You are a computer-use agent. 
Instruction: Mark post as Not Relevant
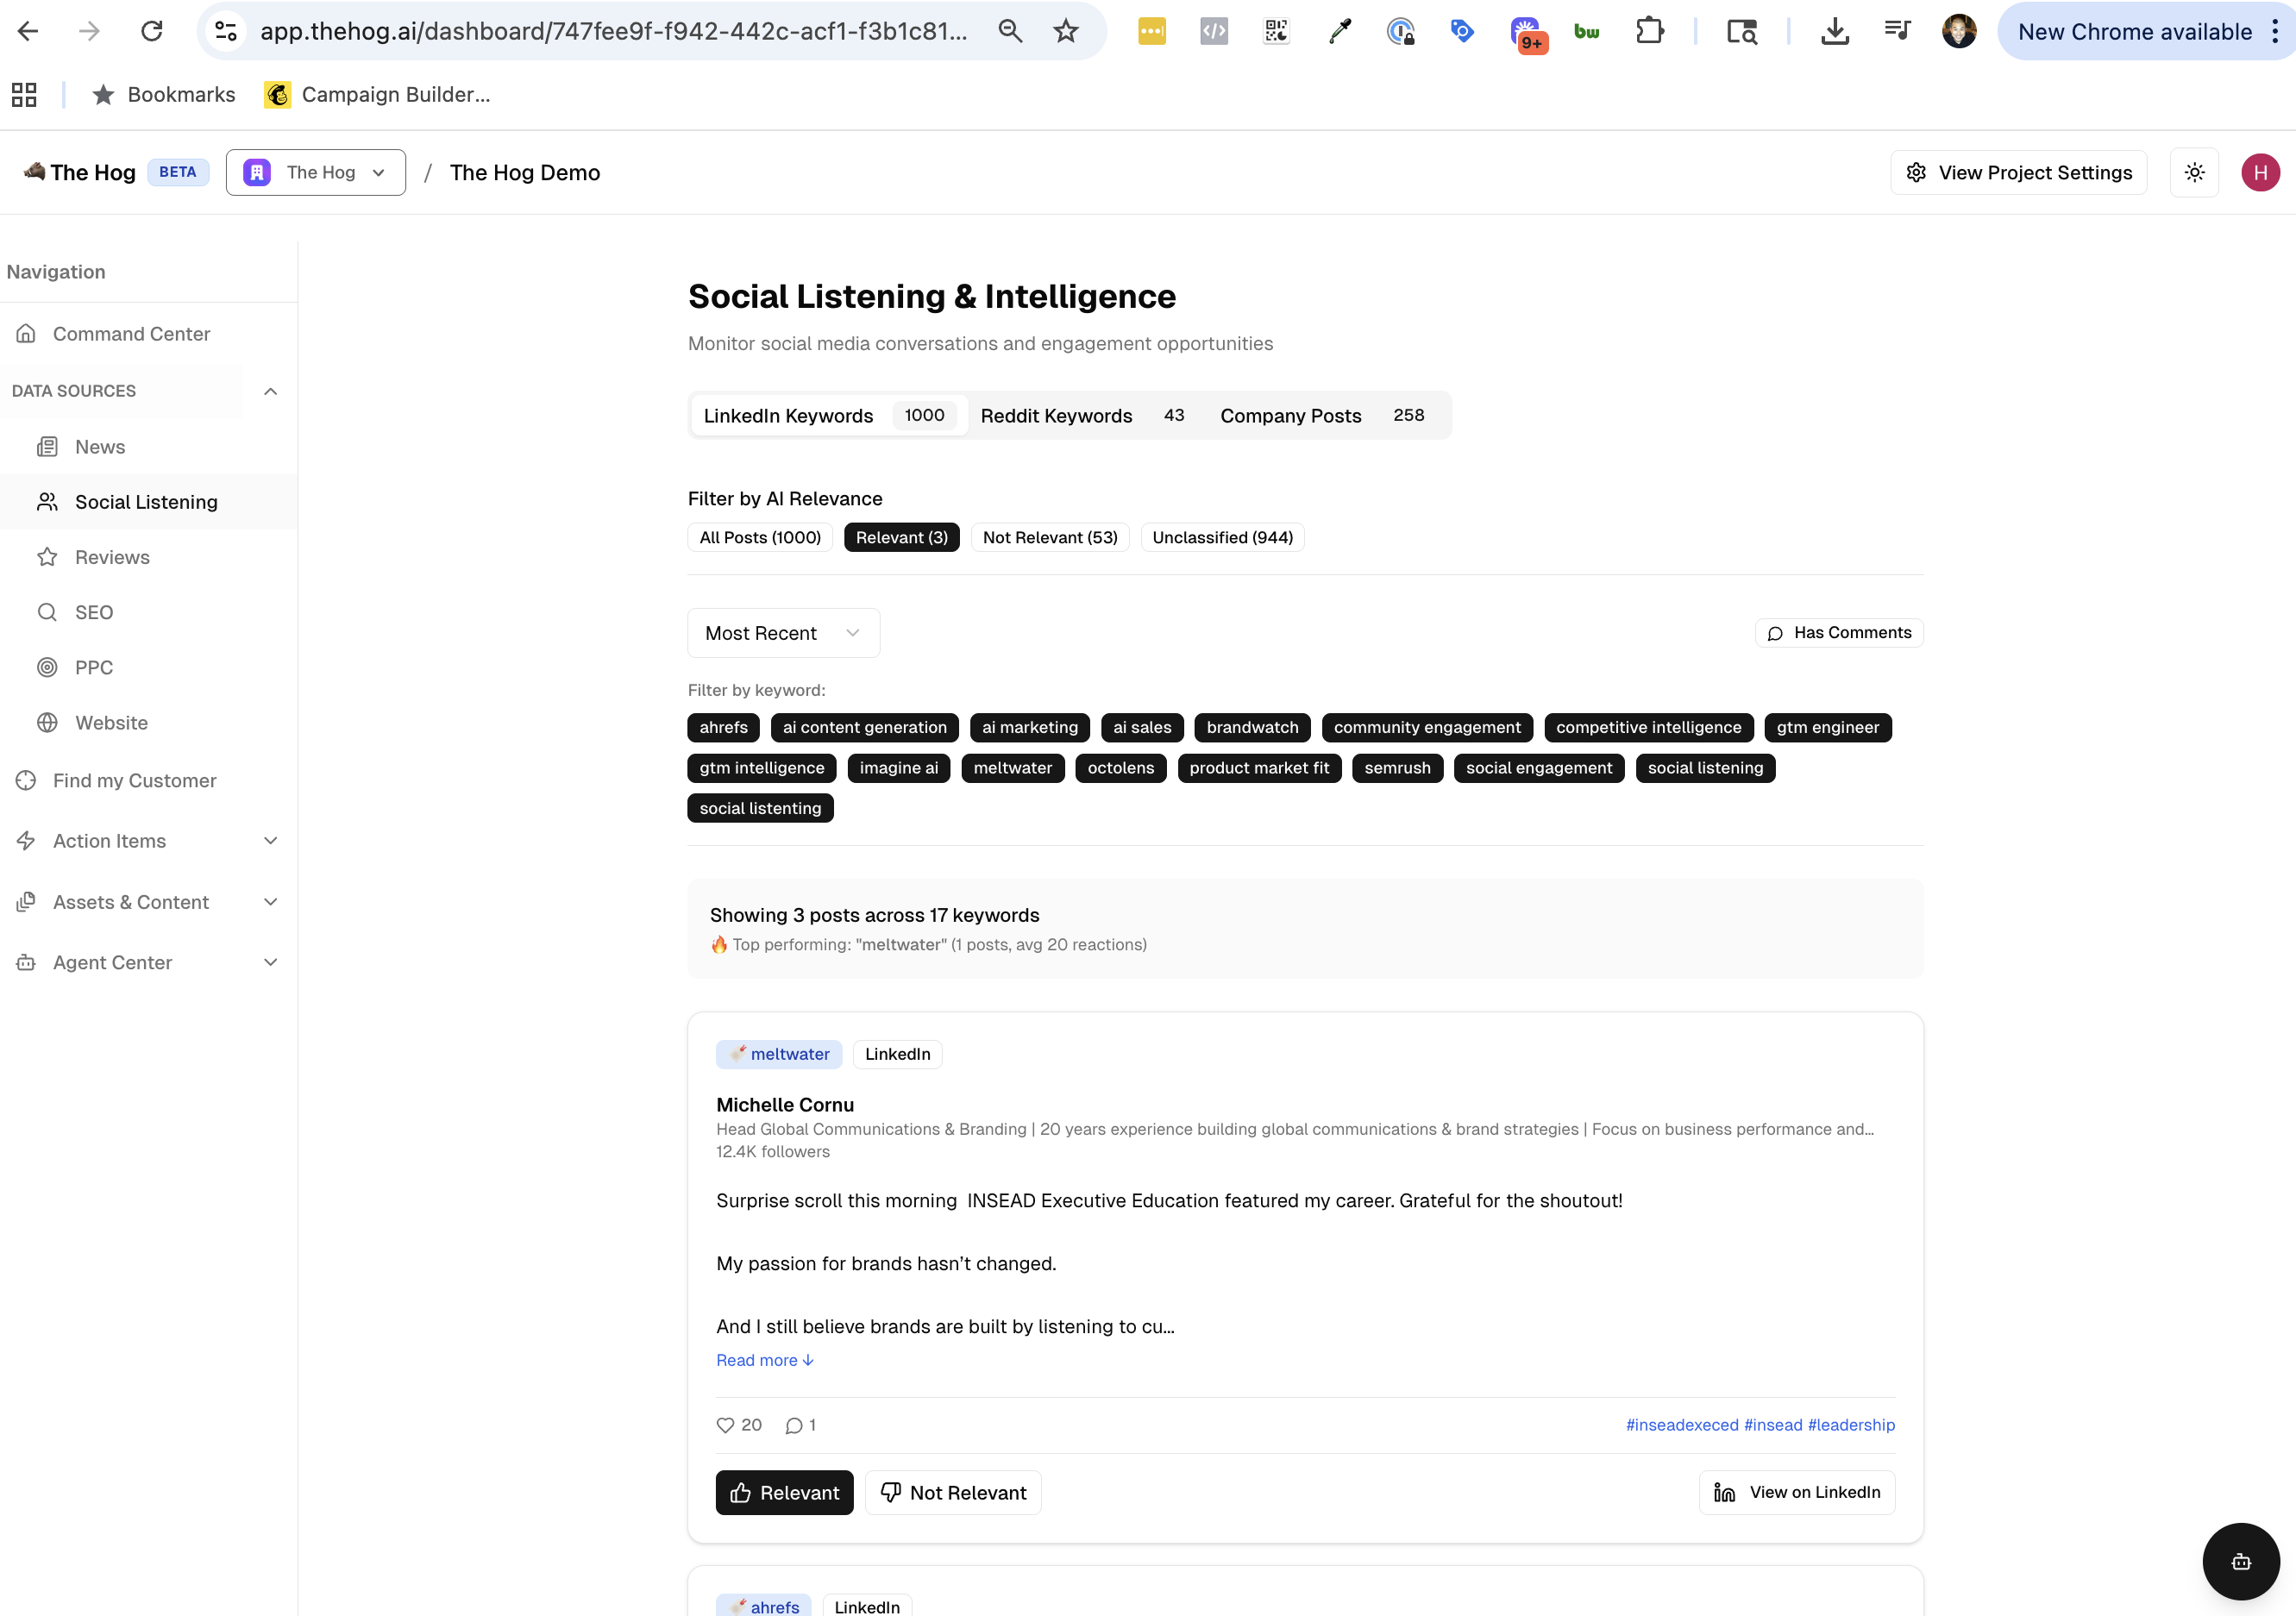click(952, 1492)
